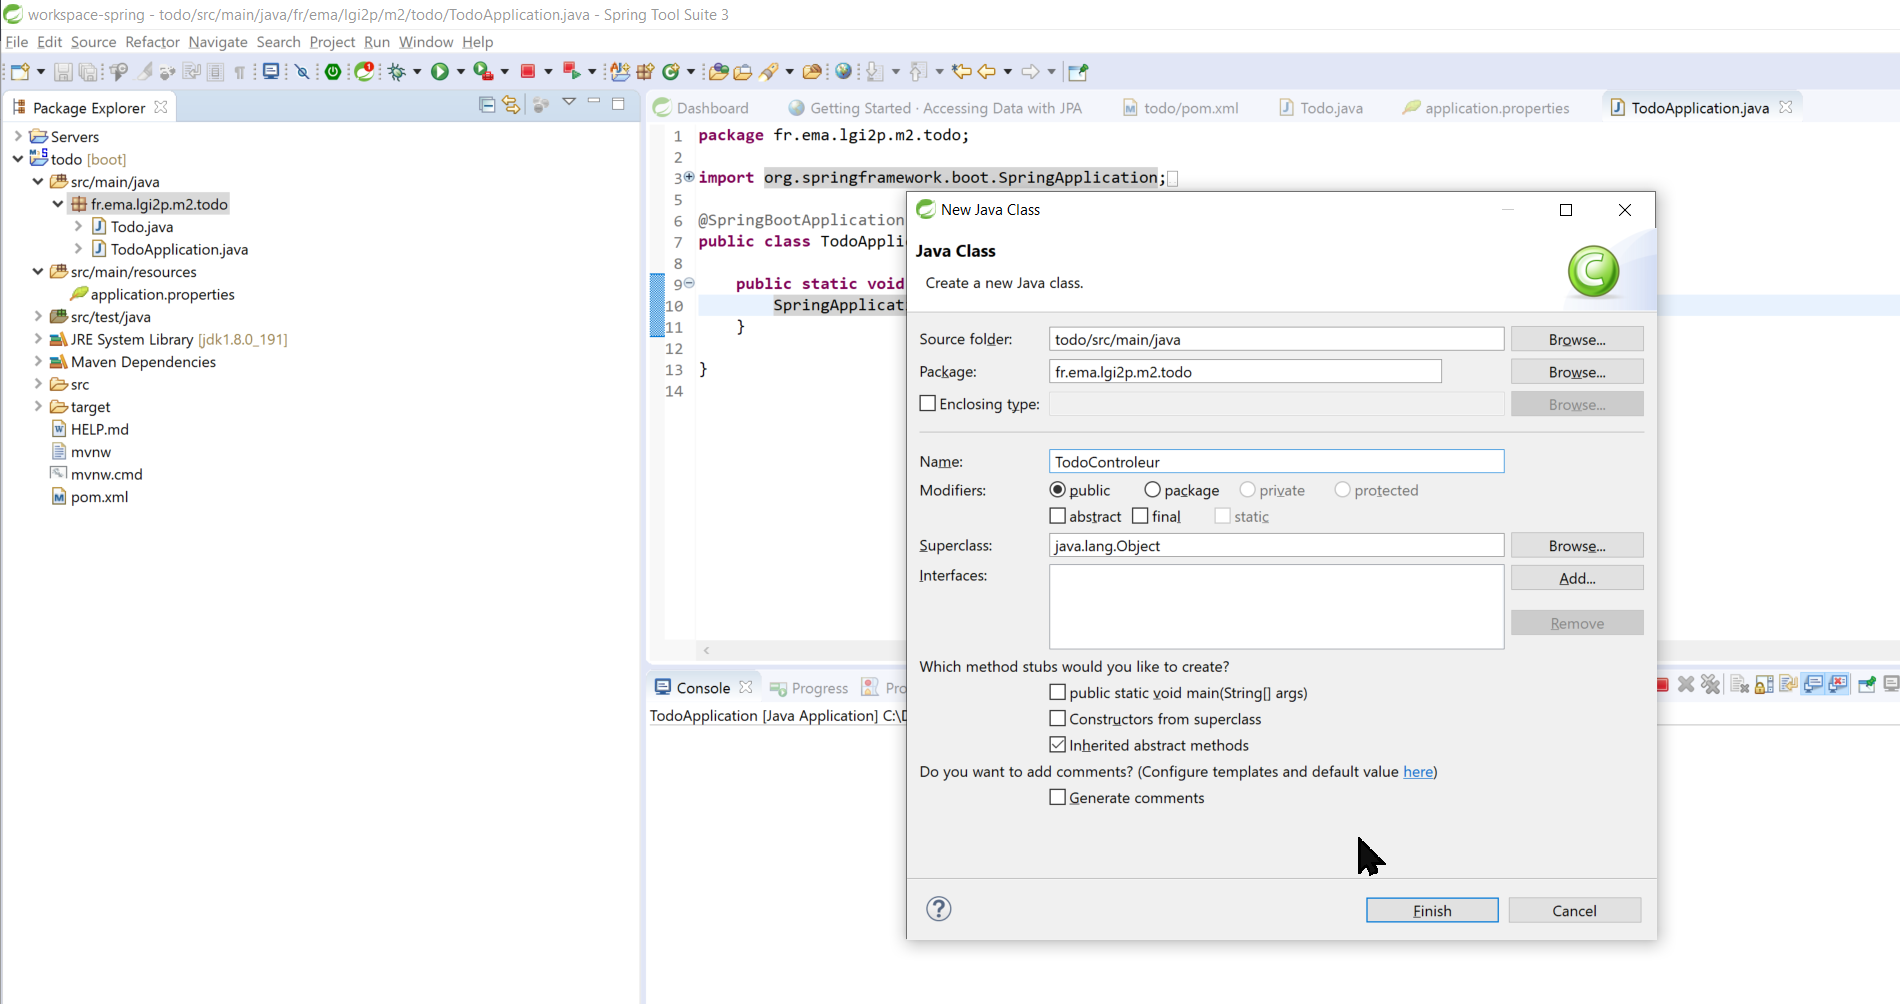
Task: Click the Run External Tools icon
Action: coord(483,72)
